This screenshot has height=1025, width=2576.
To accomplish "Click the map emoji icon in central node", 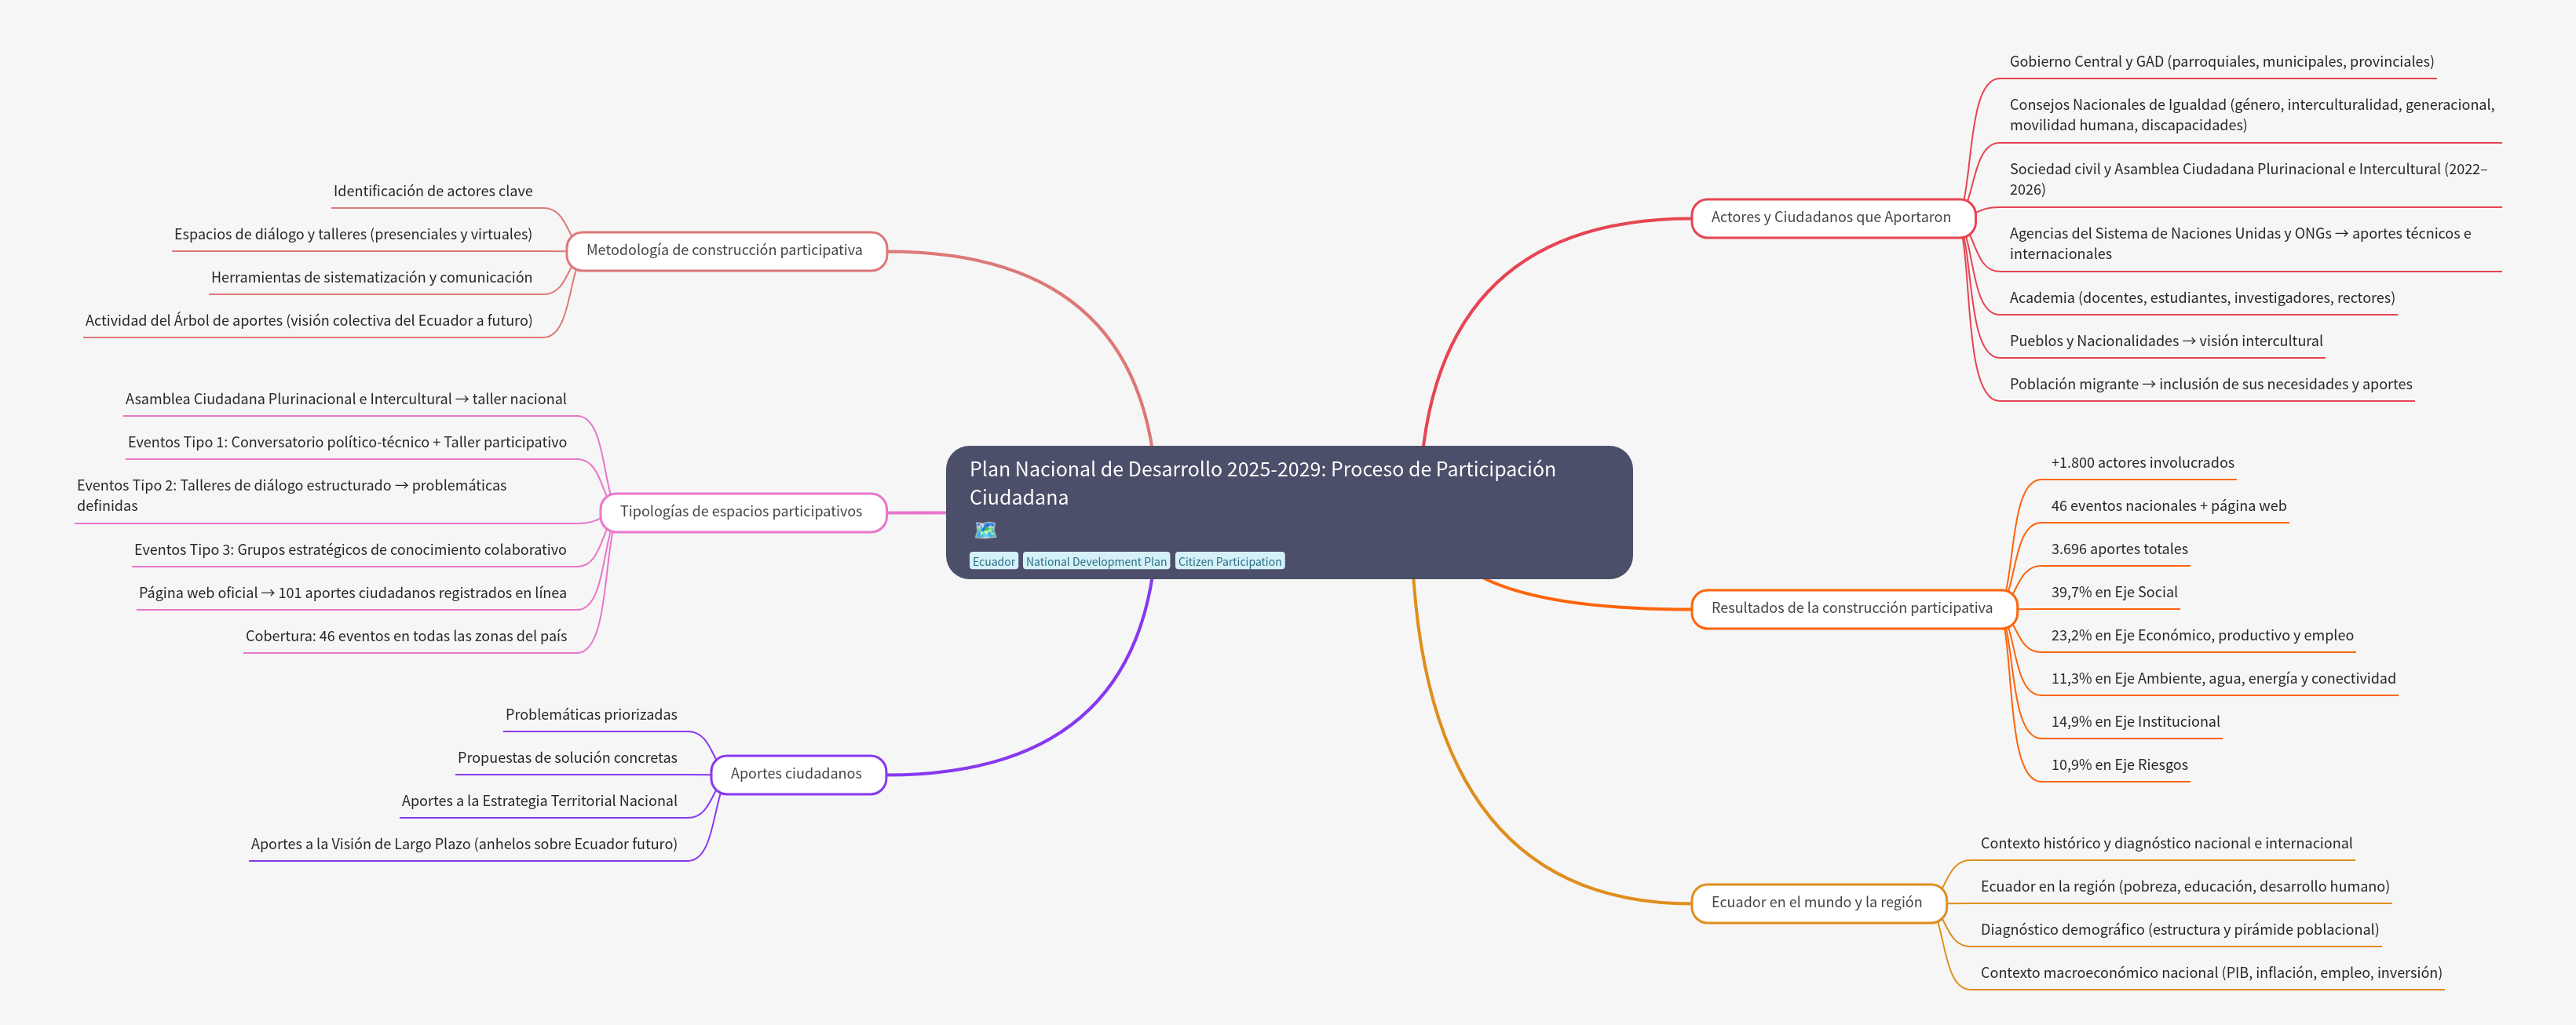I will point(985,530).
